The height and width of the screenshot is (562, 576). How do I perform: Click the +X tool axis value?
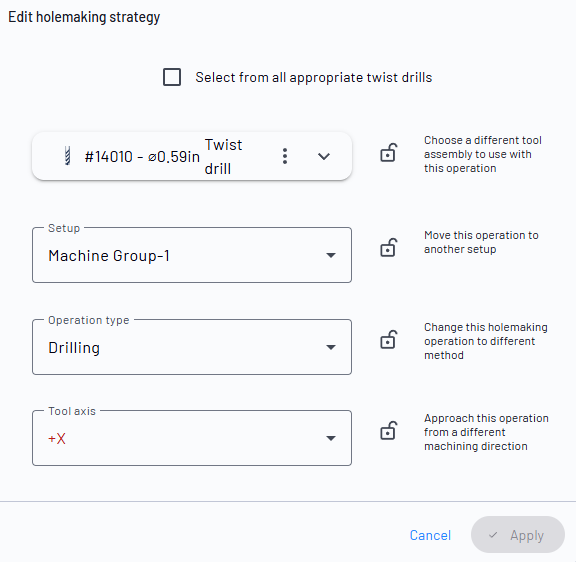pos(57,439)
